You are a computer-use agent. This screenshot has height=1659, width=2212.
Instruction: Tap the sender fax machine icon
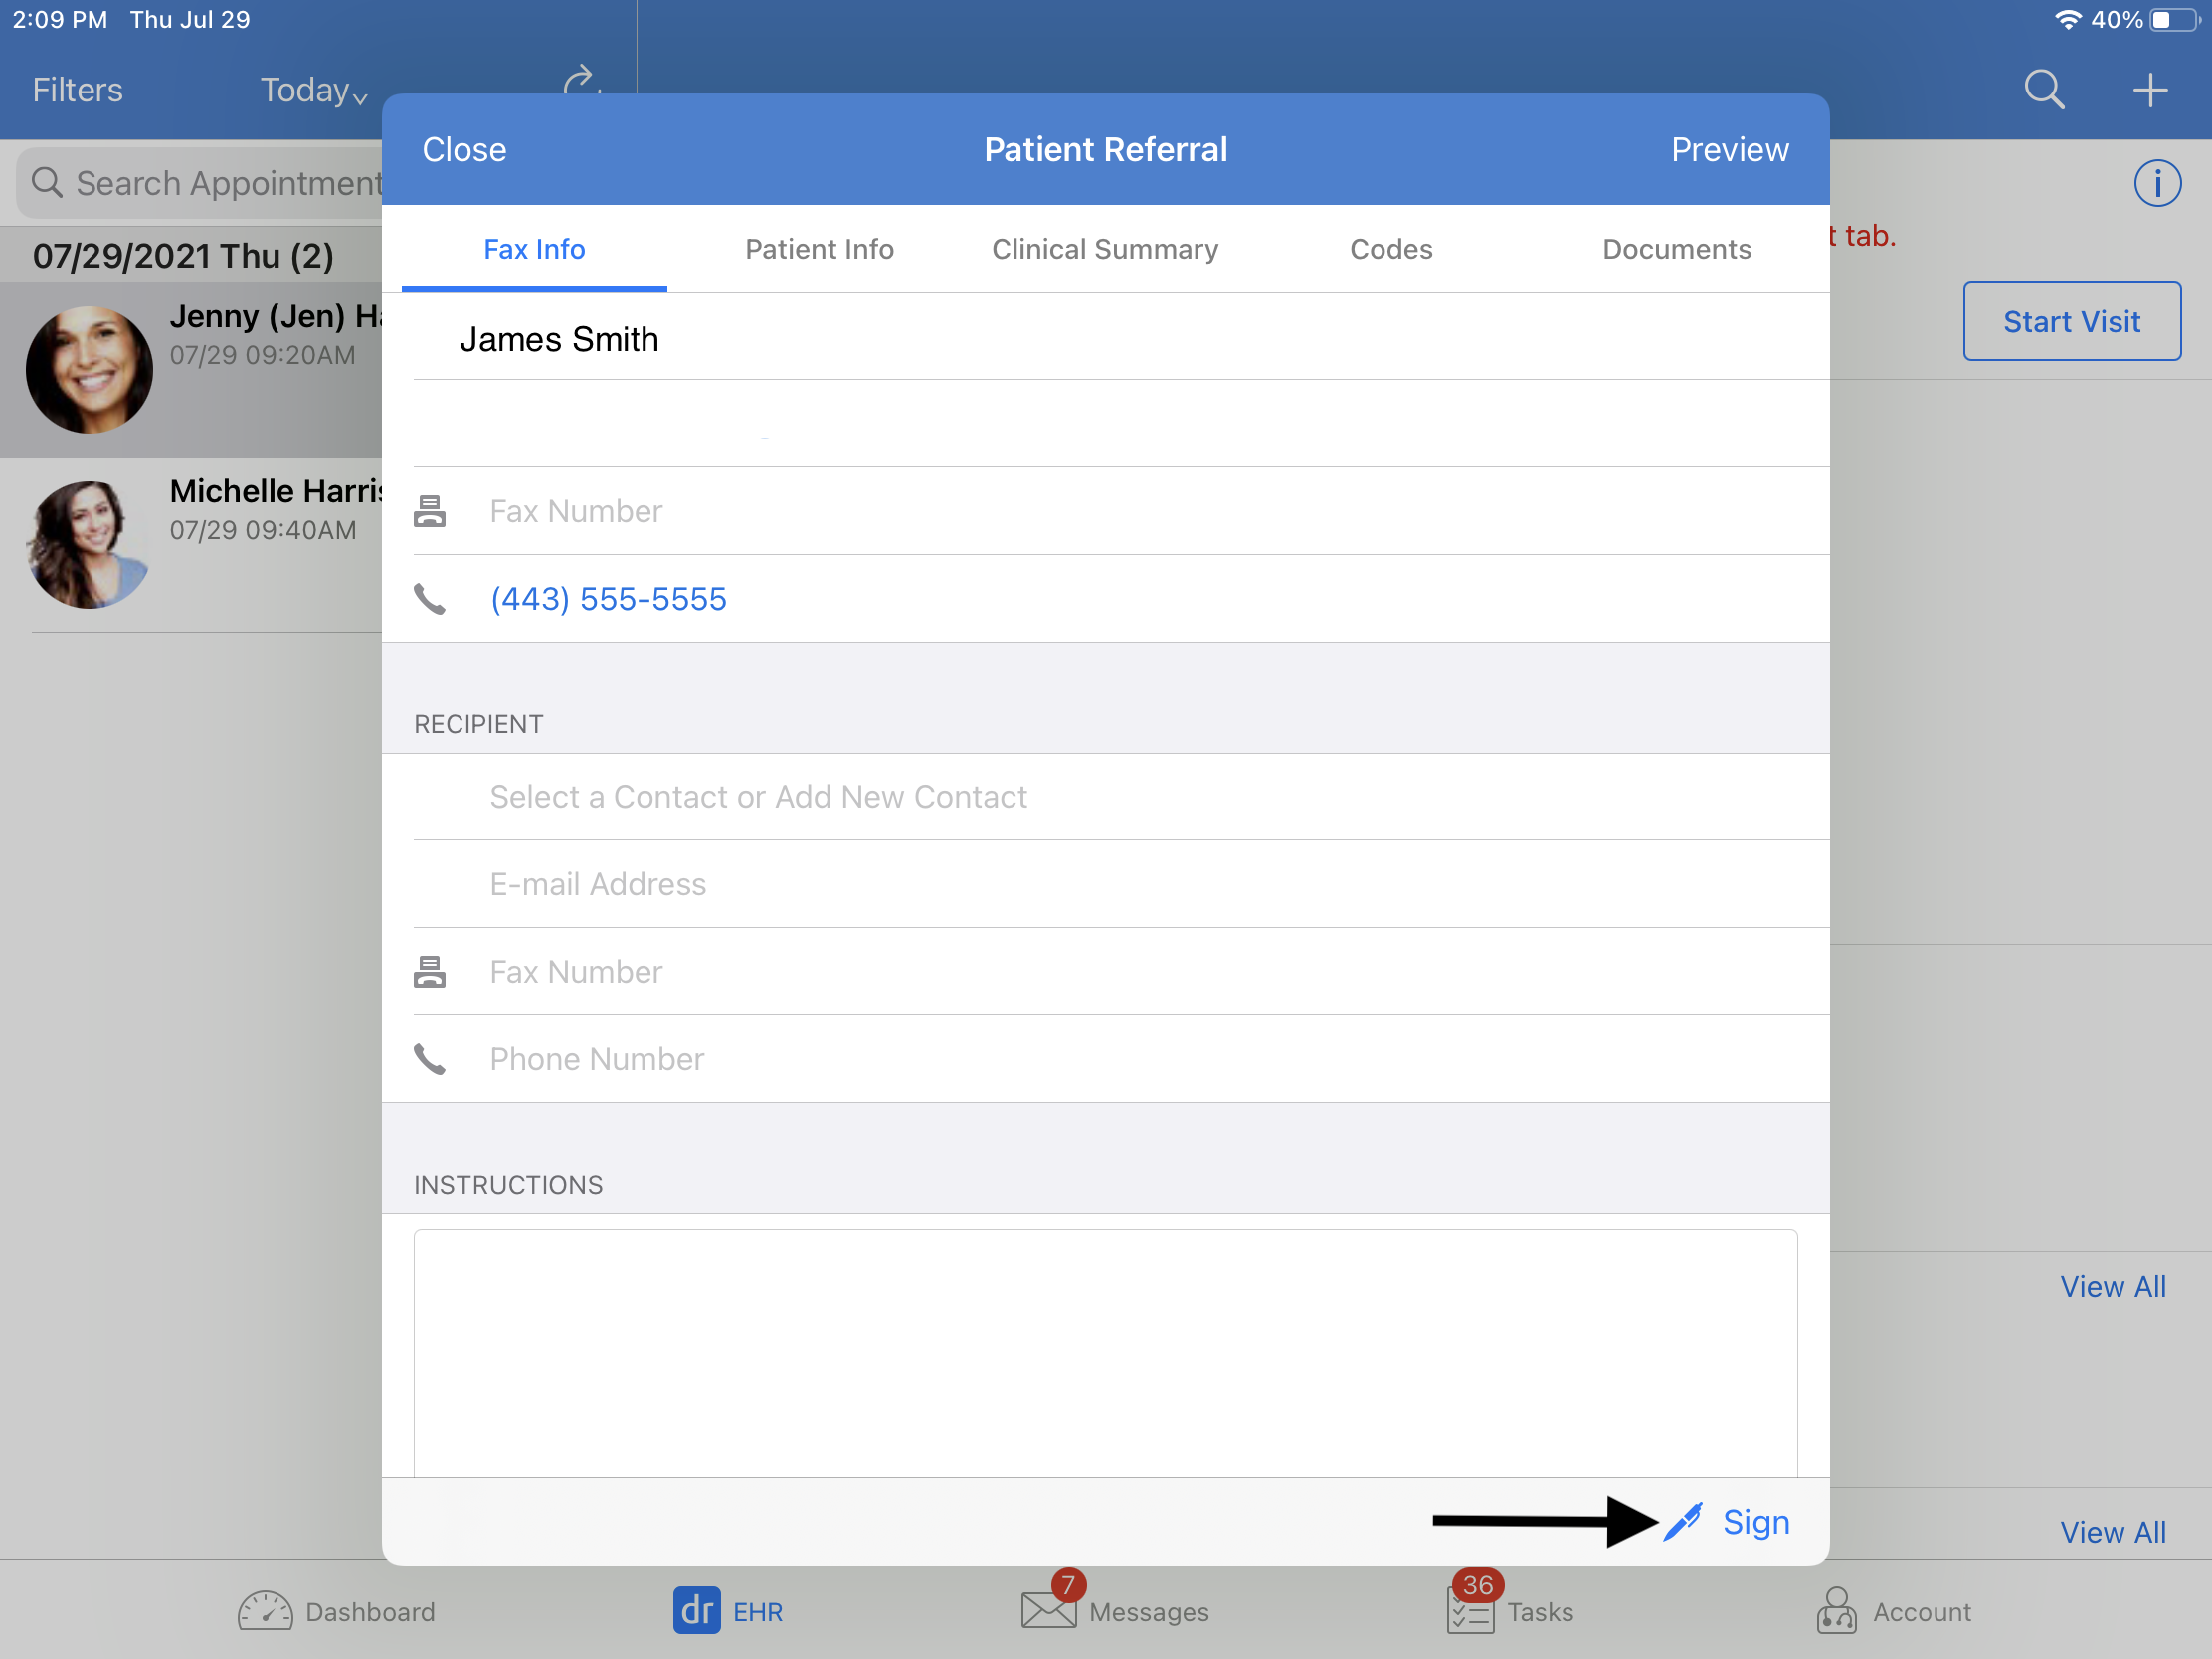(x=430, y=511)
